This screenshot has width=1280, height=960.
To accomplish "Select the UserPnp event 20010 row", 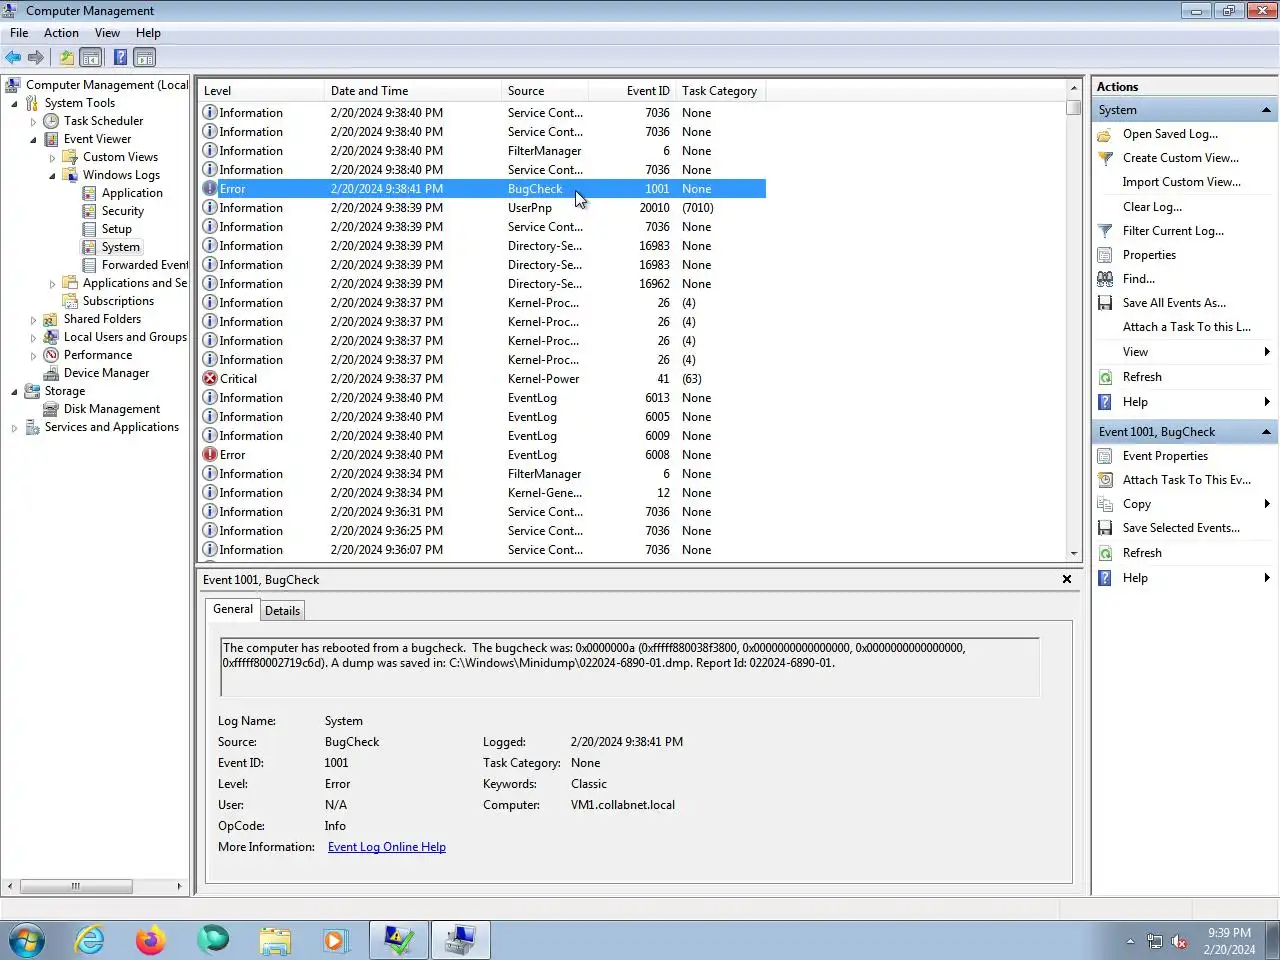I will [x=484, y=208].
